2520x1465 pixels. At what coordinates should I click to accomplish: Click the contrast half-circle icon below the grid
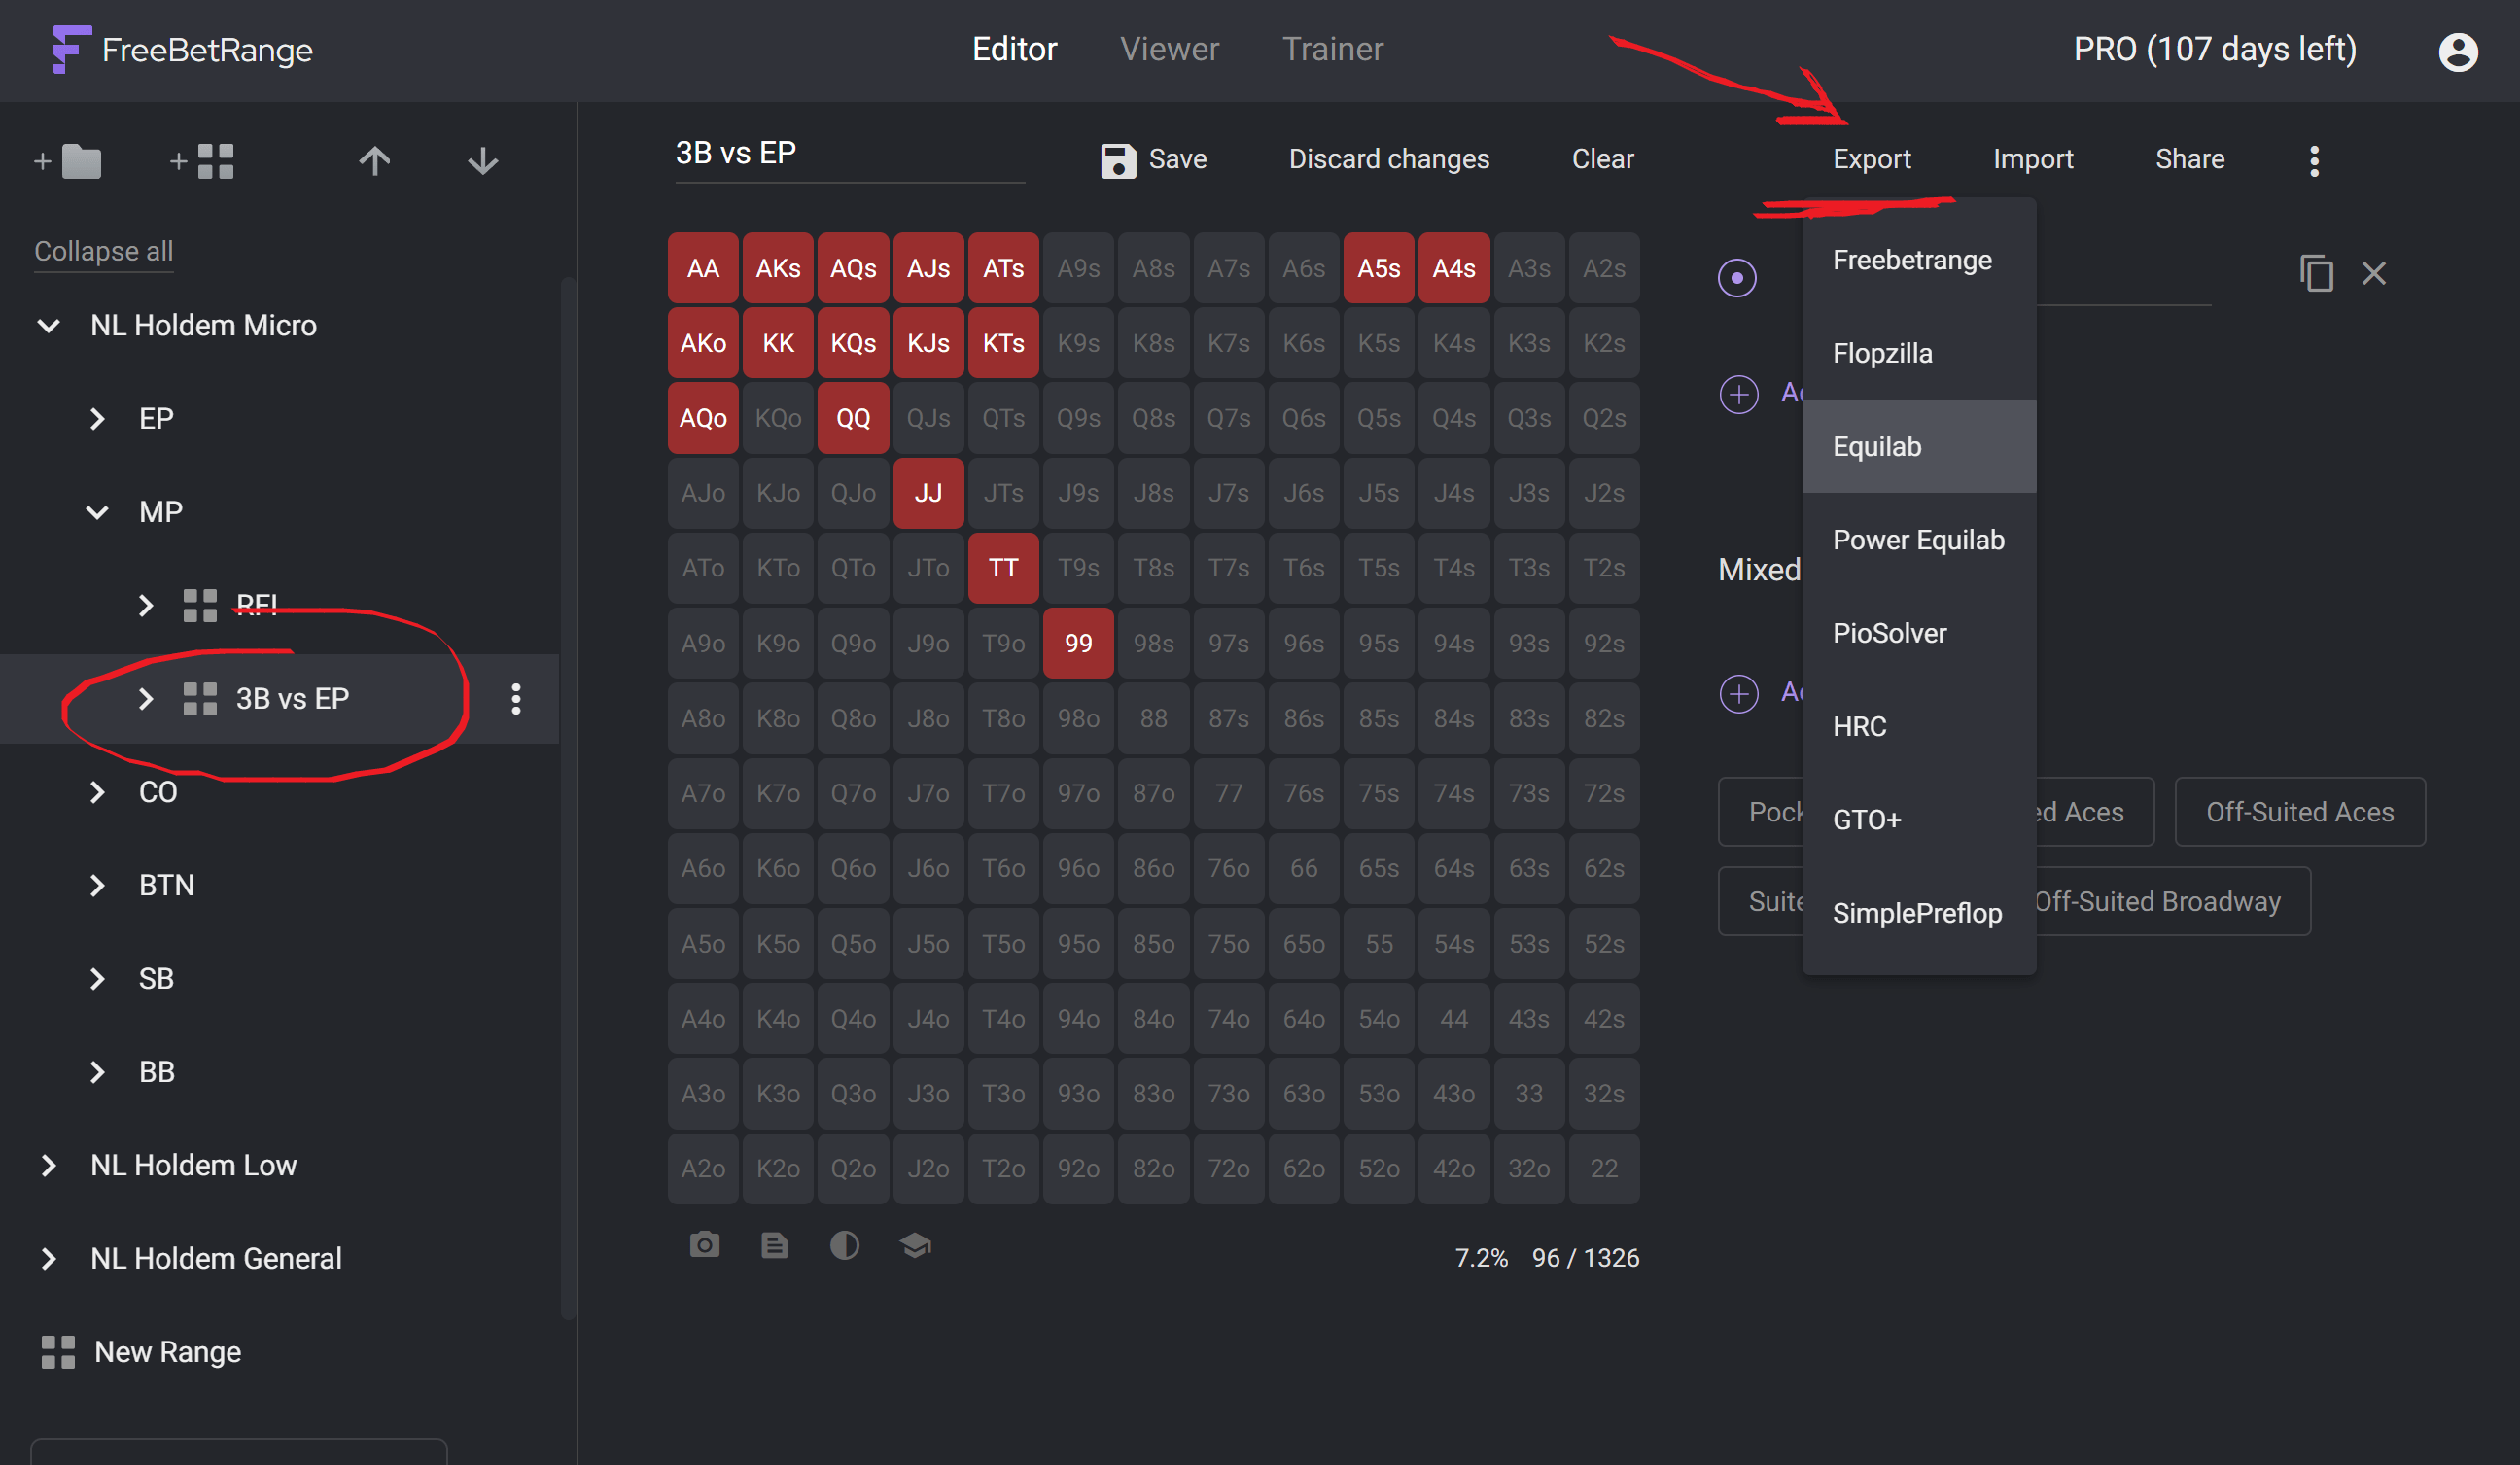(844, 1245)
